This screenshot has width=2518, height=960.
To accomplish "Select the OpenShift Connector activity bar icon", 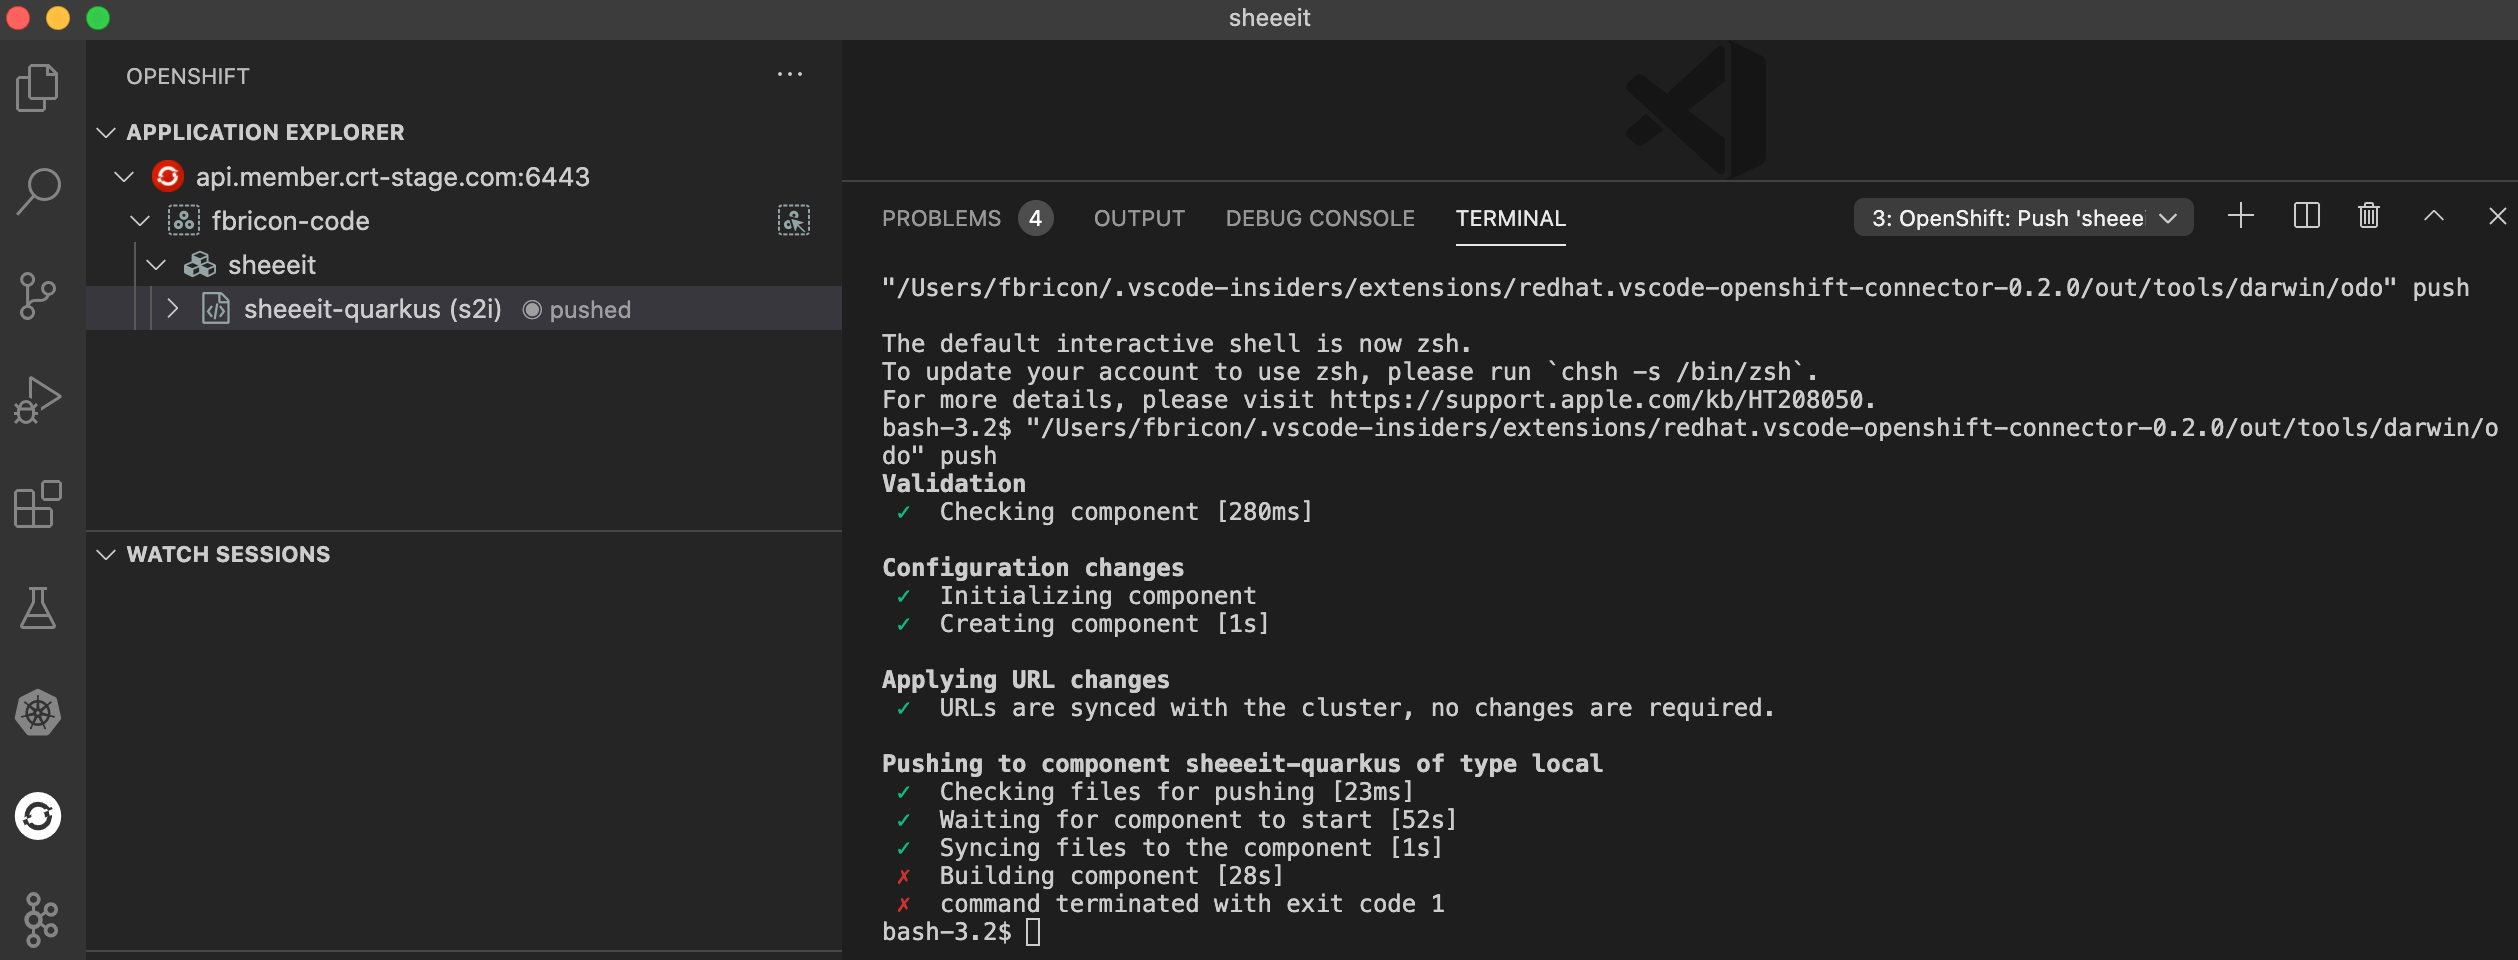I will [x=37, y=814].
